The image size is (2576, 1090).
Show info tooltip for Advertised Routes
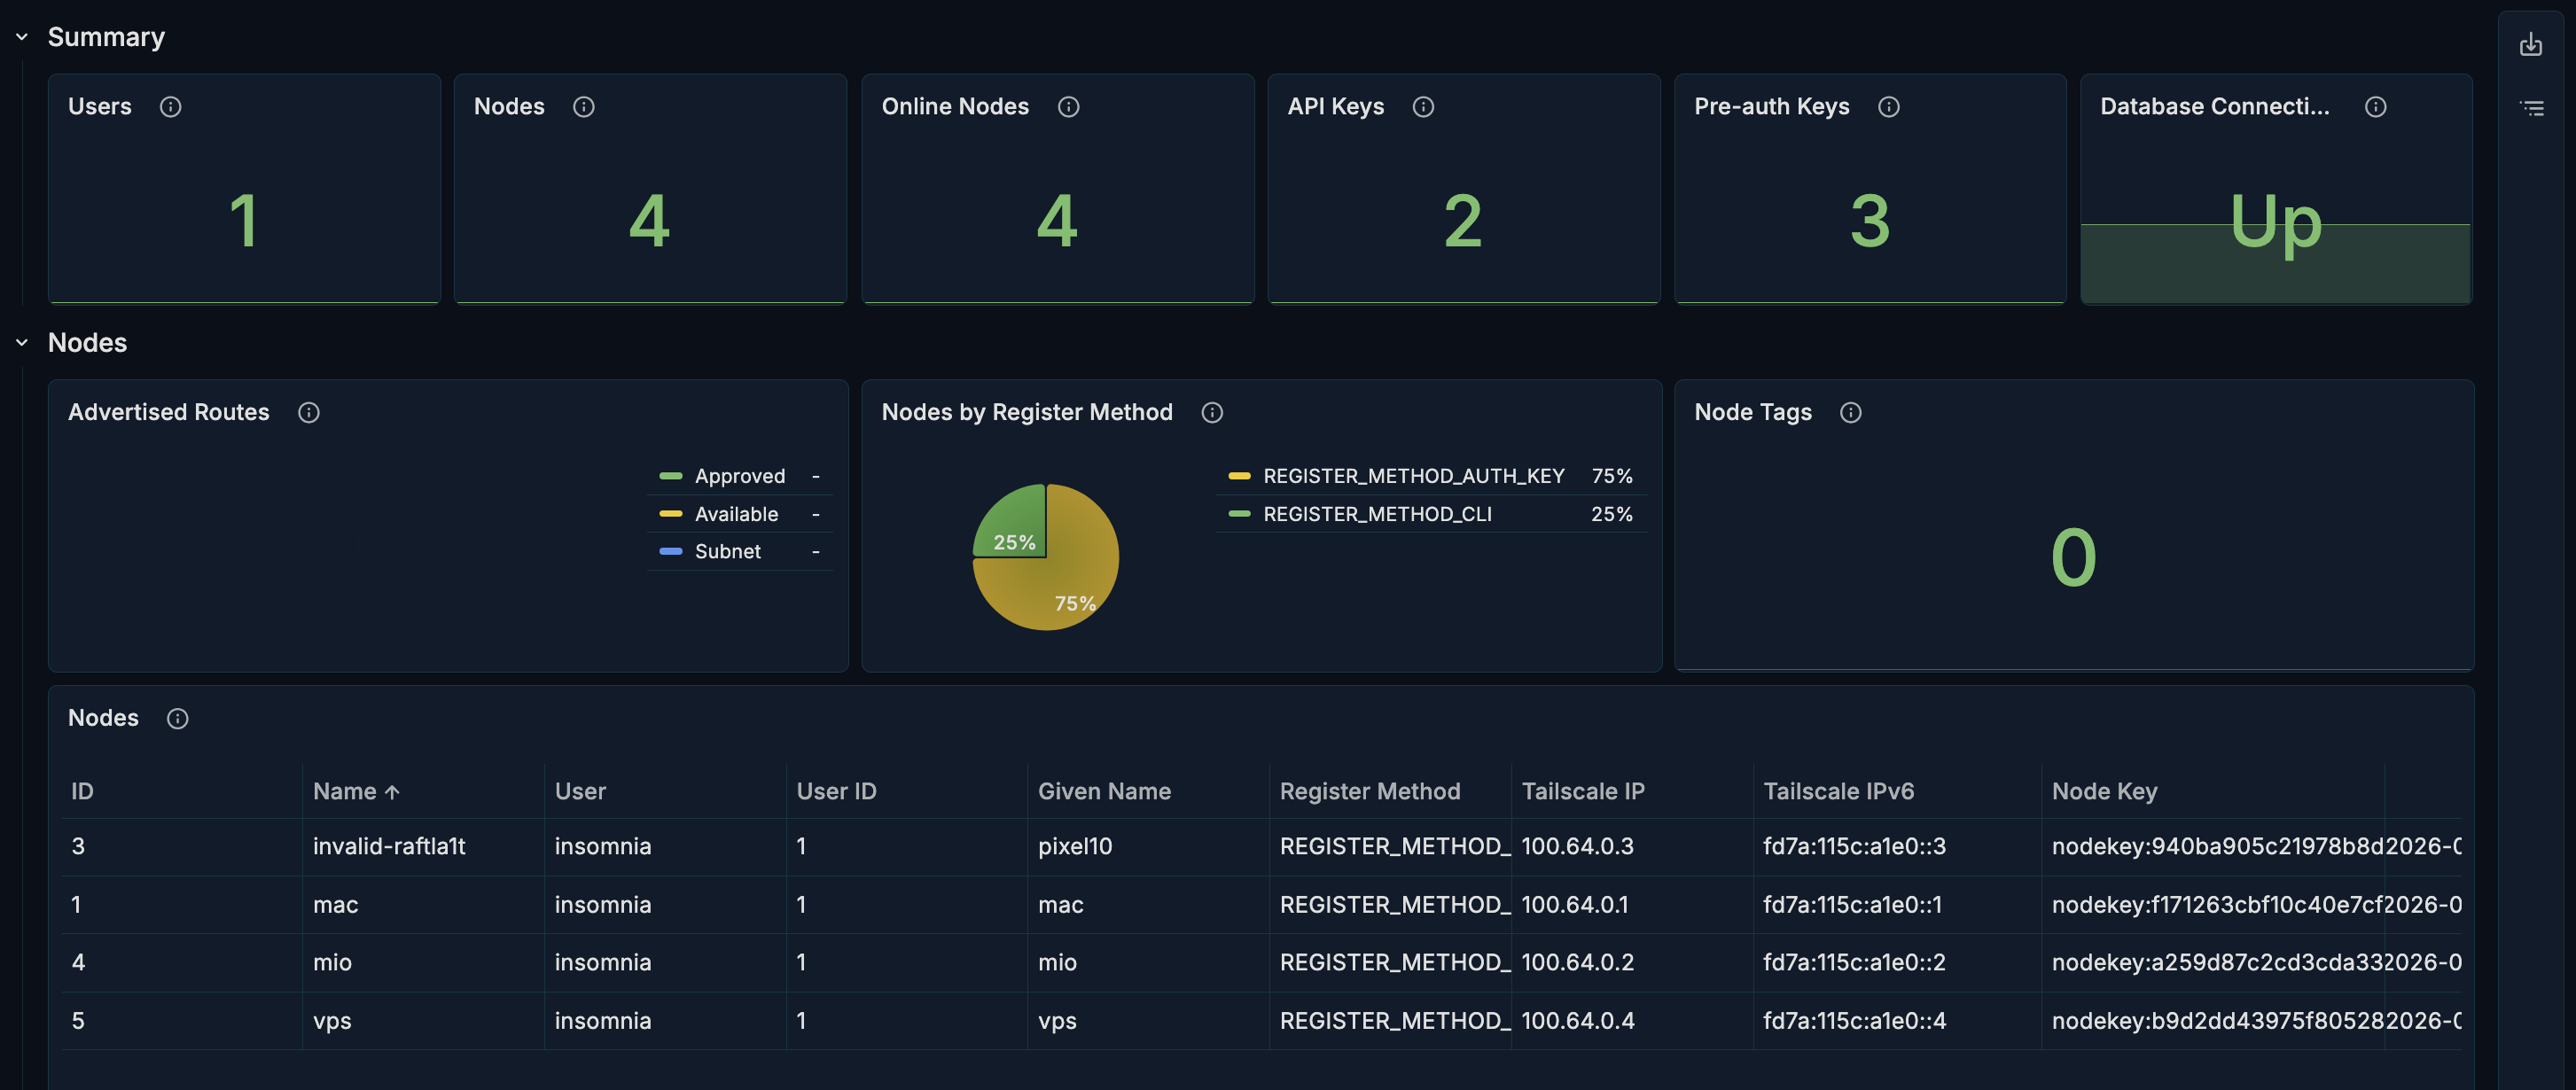(309, 413)
